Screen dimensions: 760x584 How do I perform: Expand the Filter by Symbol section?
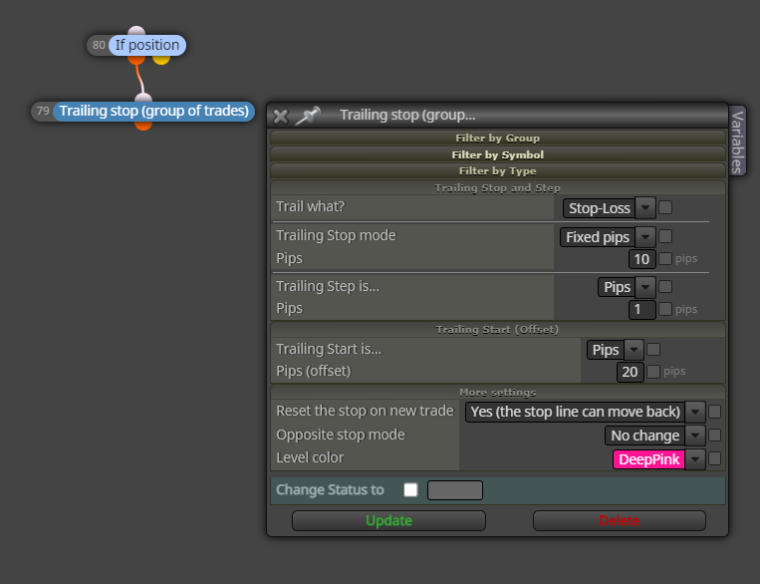[x=497, y=155]
